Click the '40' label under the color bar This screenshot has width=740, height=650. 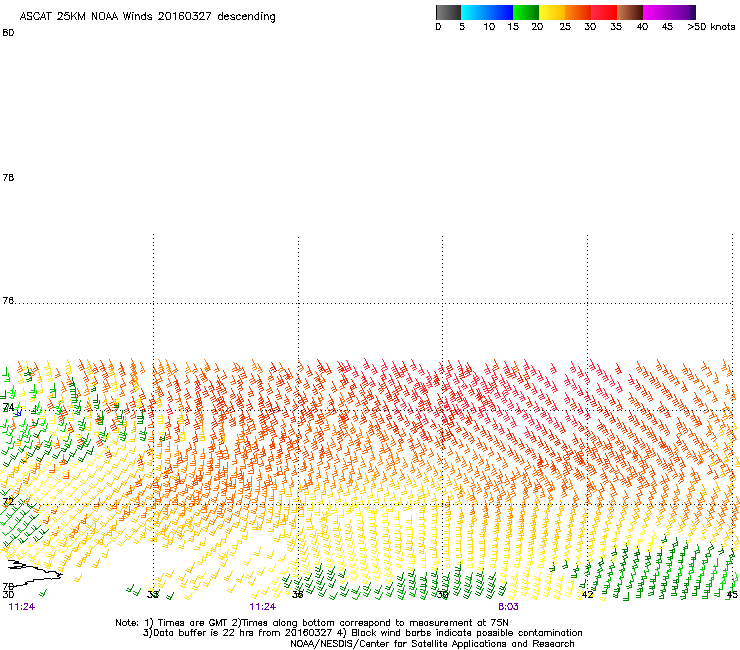[642, 27]
